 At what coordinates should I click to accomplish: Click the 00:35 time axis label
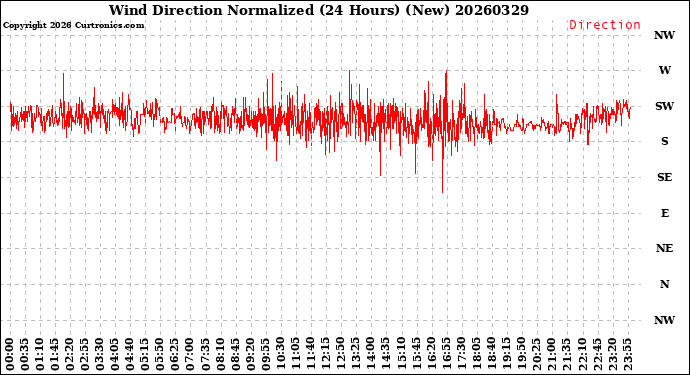[x=25, y=354]
